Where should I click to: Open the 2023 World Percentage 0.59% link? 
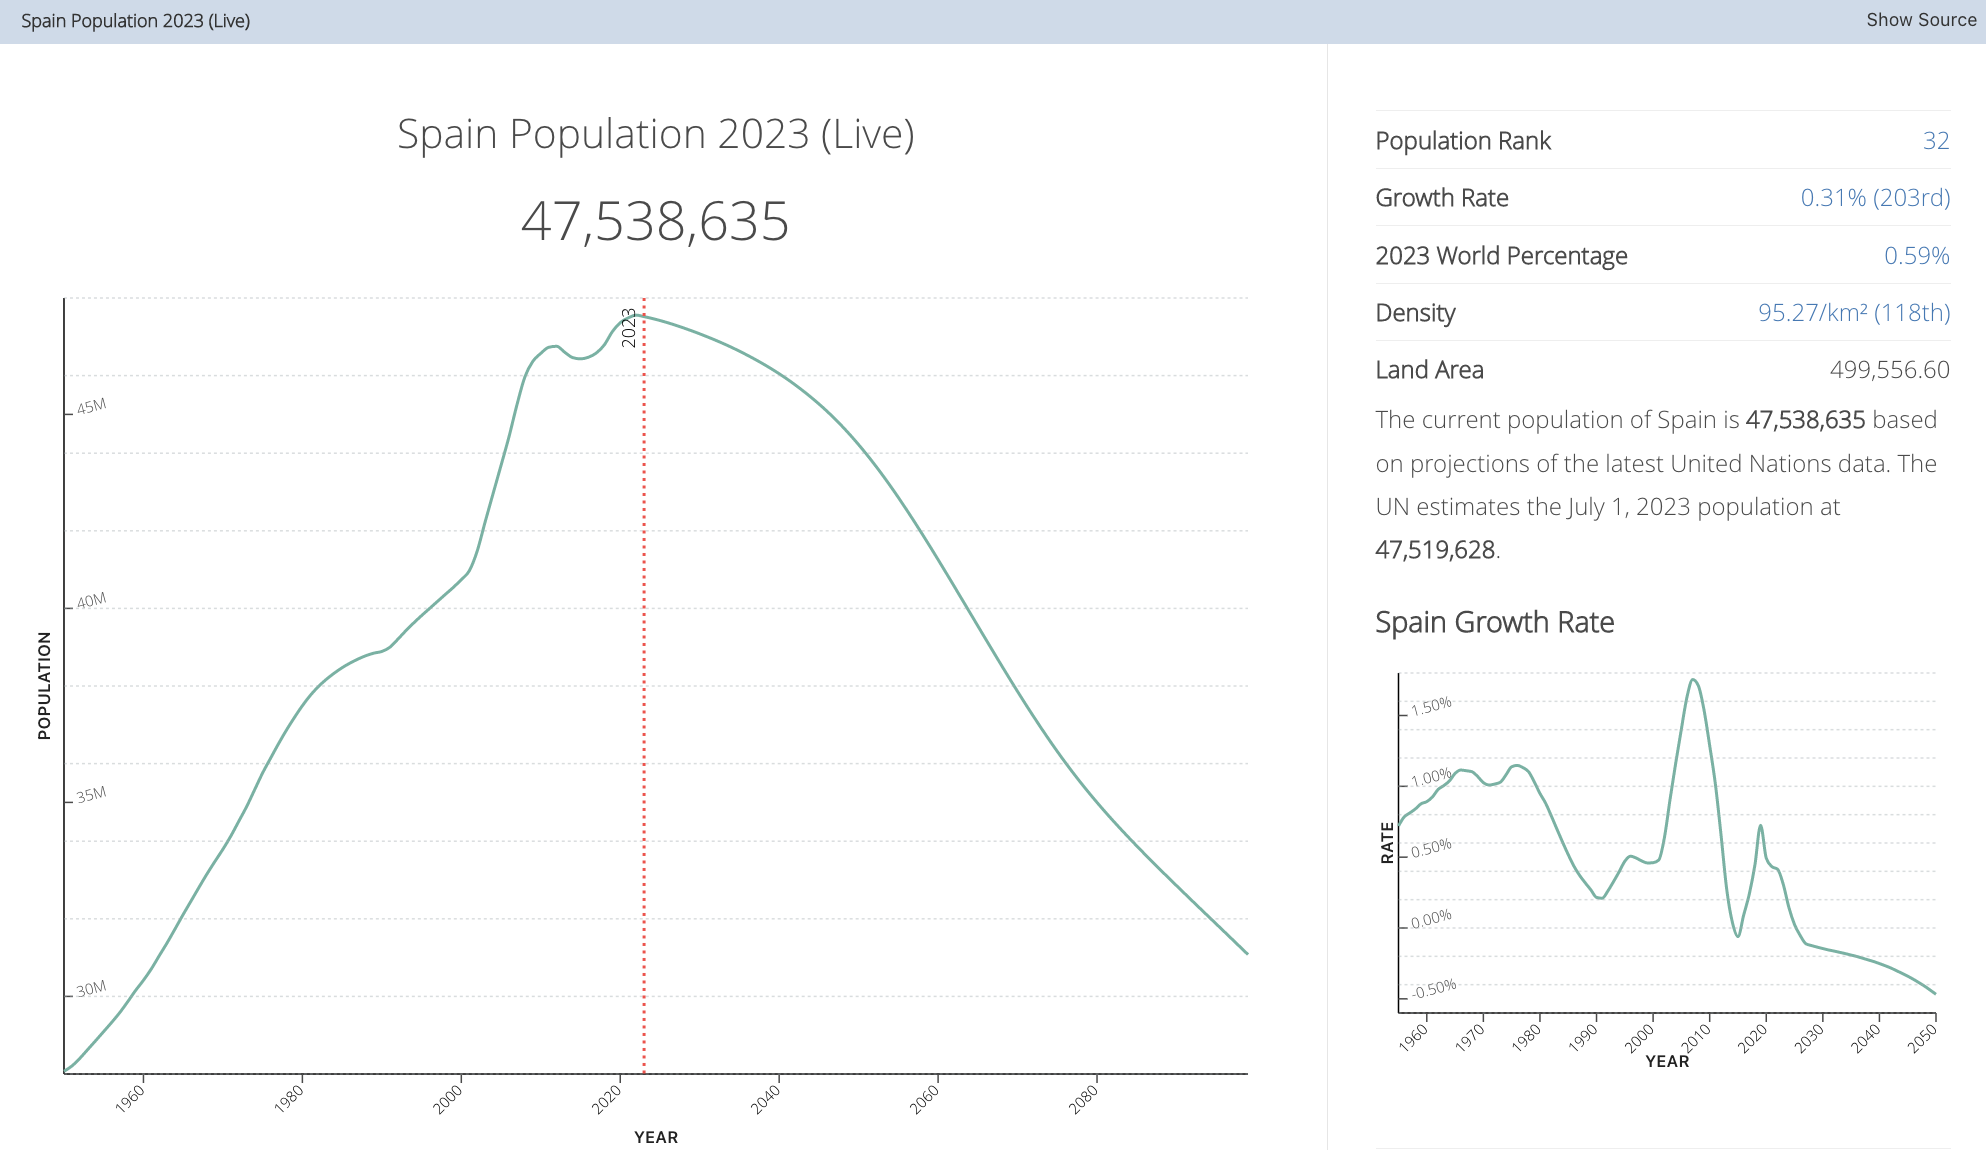point(1916,256)
